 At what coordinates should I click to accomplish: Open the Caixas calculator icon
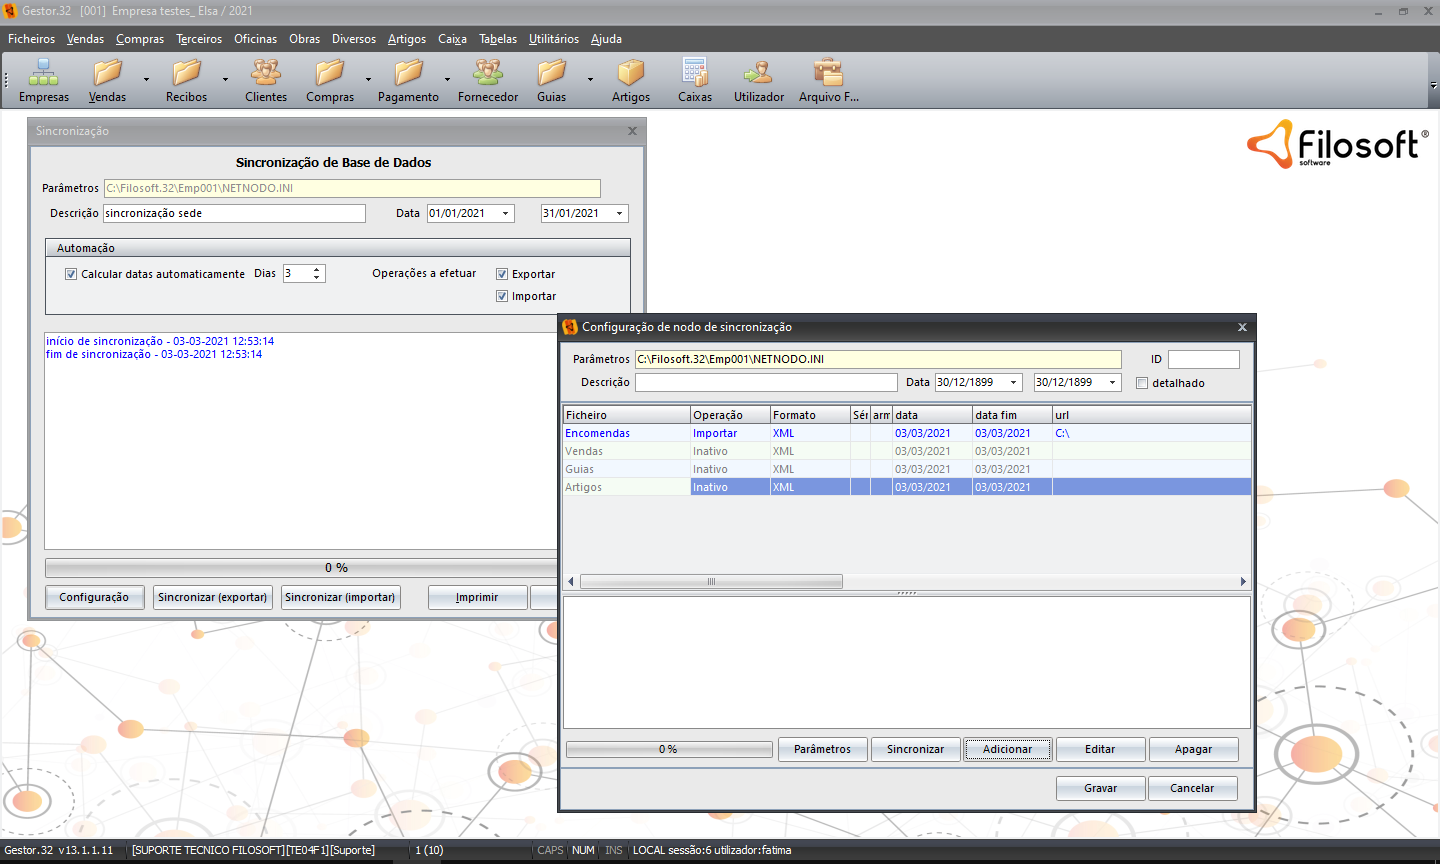coord(695,74)
